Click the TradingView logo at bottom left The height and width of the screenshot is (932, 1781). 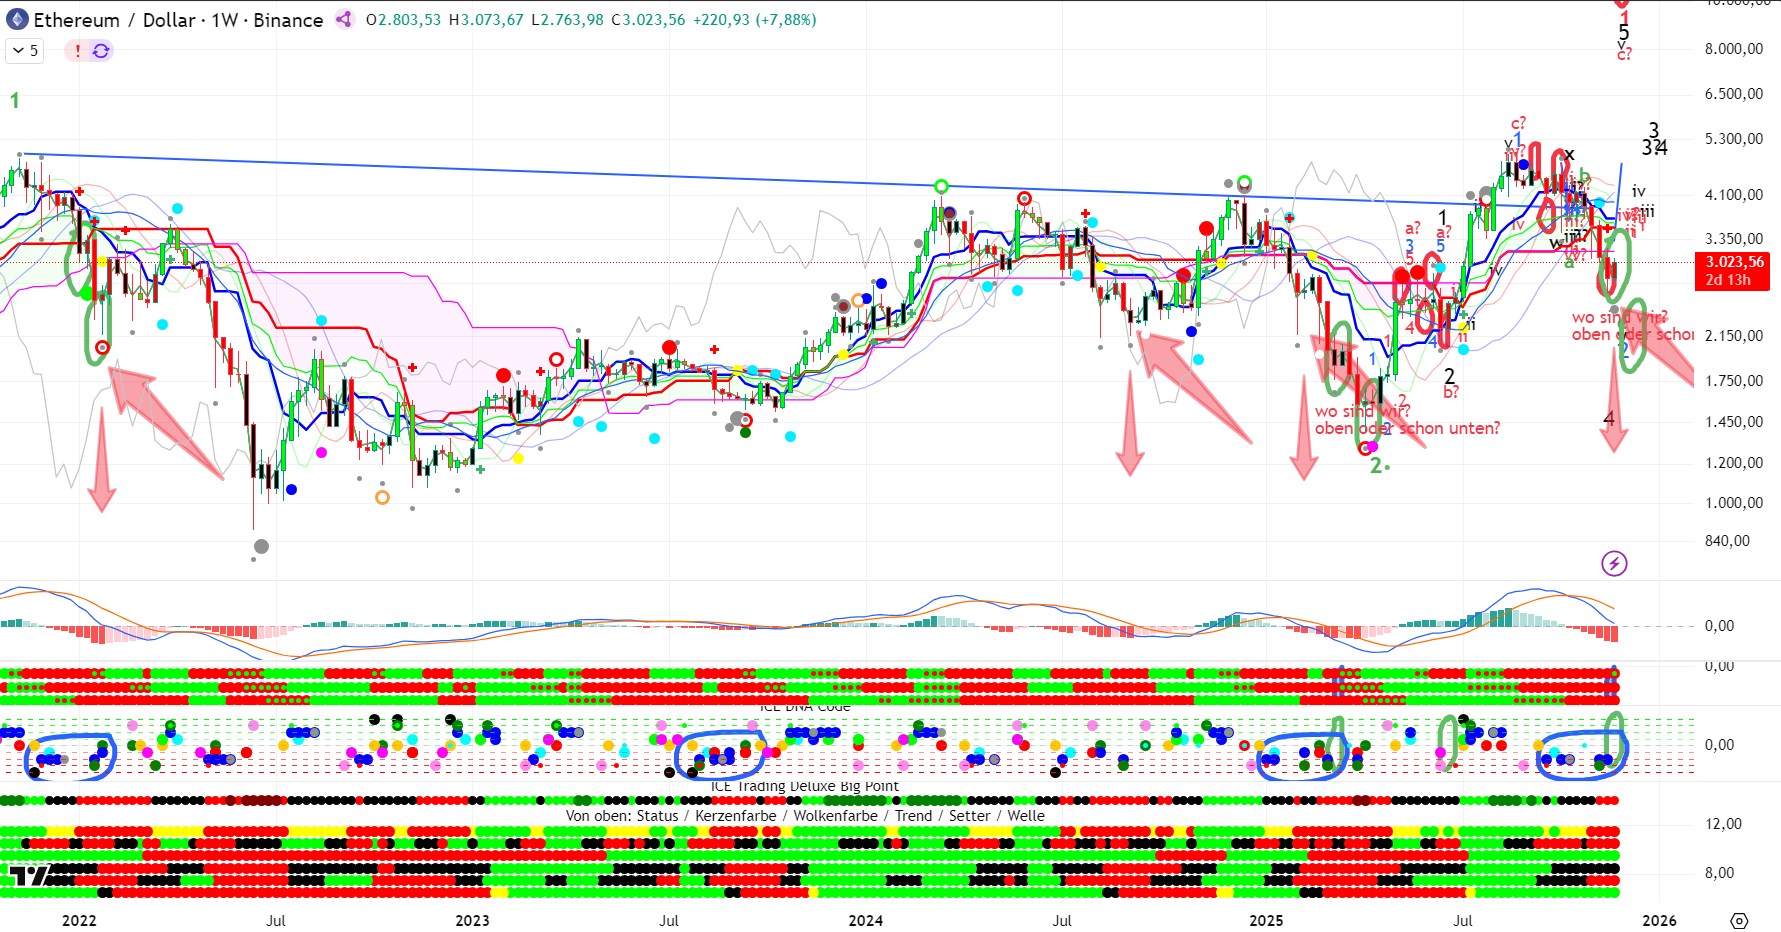coord(29,876)
